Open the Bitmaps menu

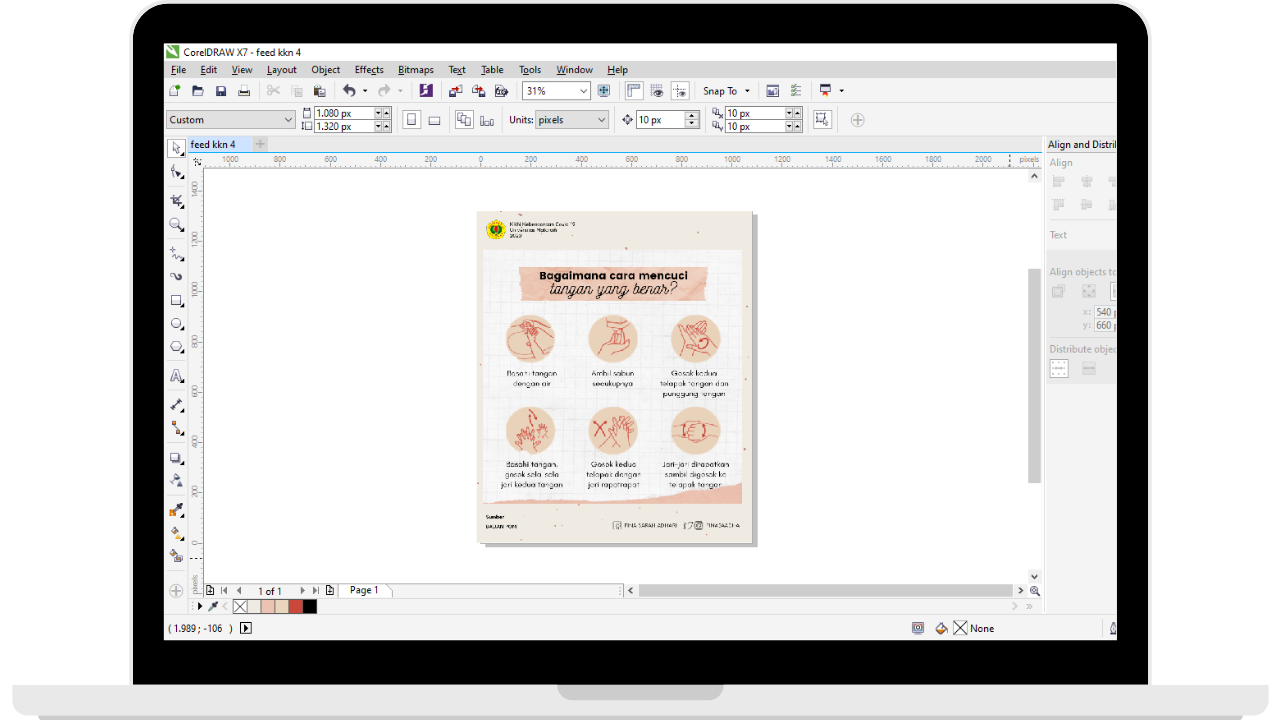(416, 70)
